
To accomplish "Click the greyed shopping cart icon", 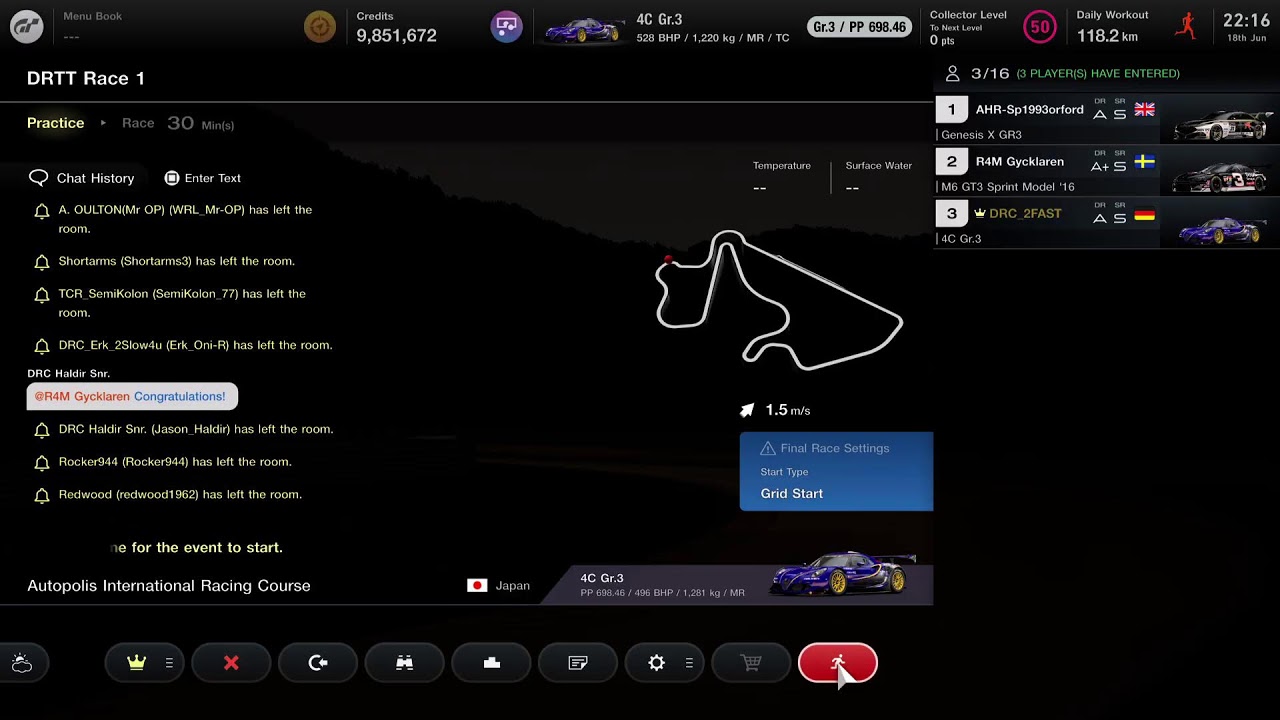I will click(x=751, y=663).
